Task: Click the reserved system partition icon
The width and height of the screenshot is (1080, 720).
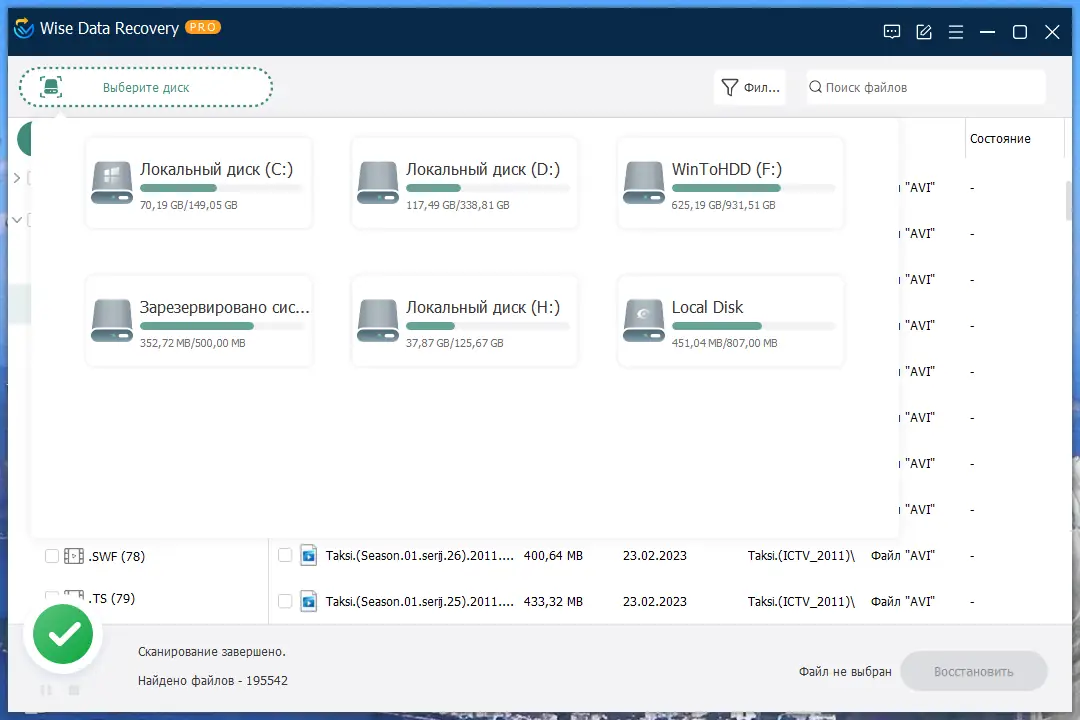Action: point(112,320)
